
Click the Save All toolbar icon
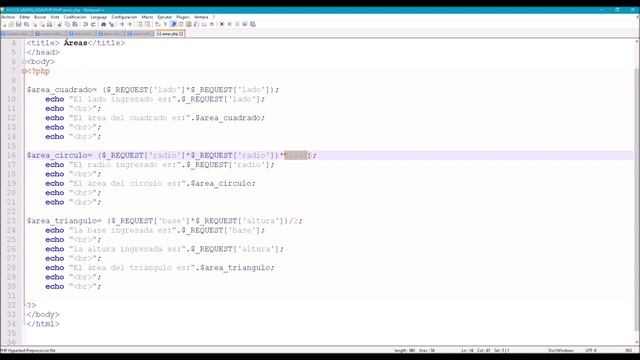[x=26, y=24]
